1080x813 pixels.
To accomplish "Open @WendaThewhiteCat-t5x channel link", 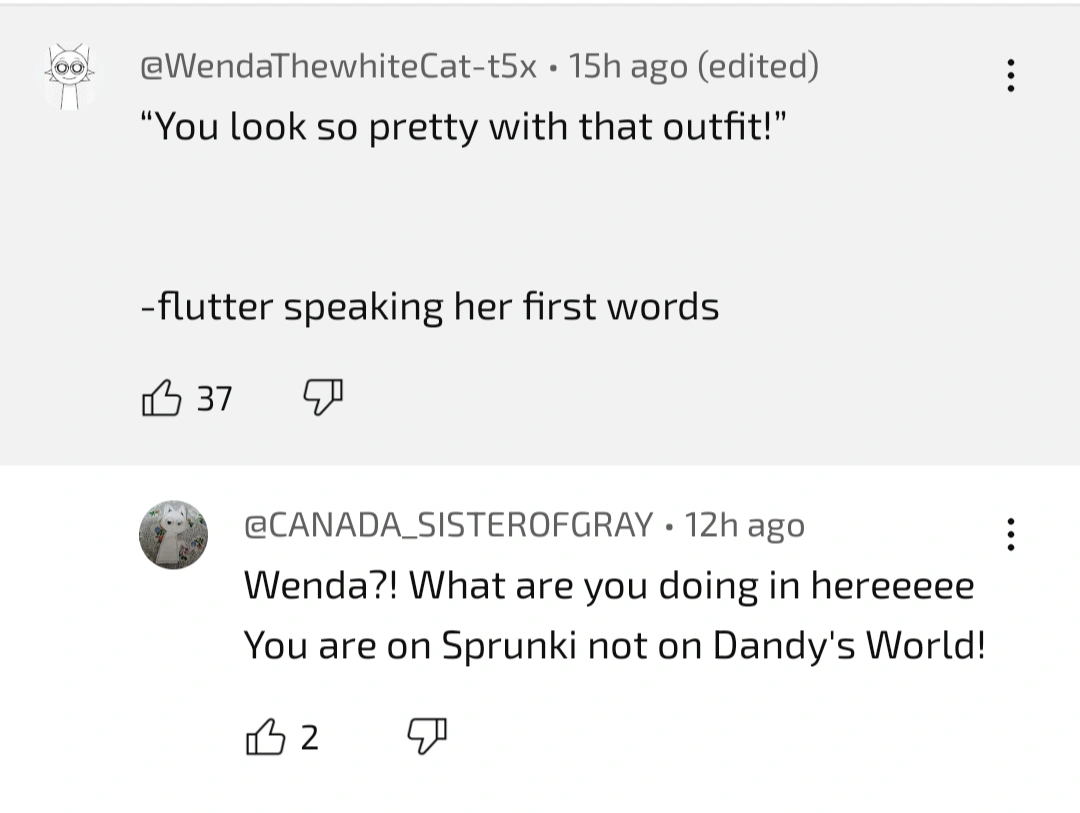I will (337, 68).
